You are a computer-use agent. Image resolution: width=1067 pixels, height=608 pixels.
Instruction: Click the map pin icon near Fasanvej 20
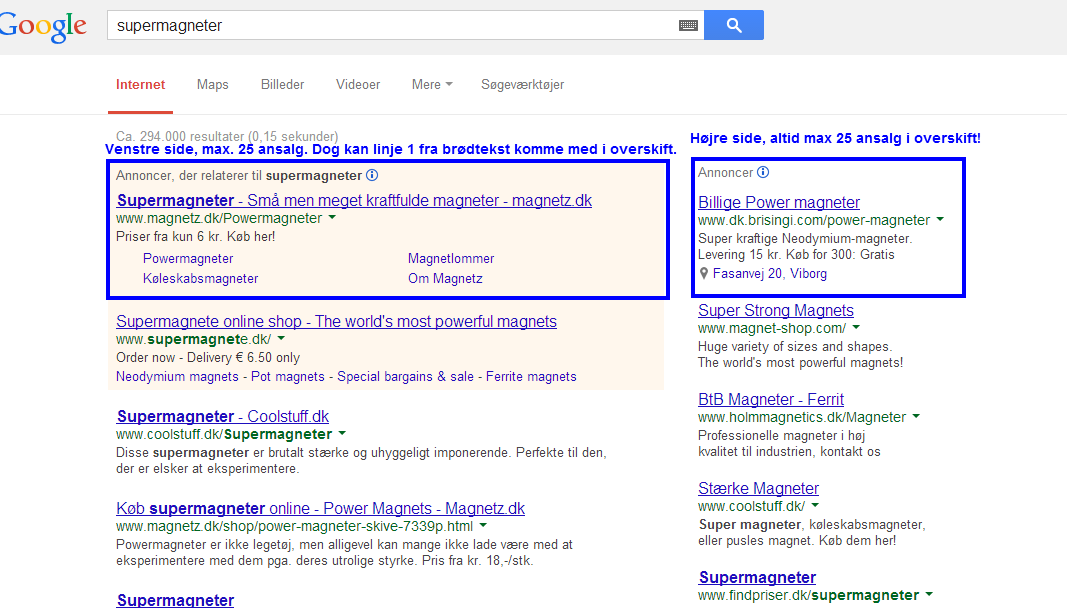pos(704,274)
